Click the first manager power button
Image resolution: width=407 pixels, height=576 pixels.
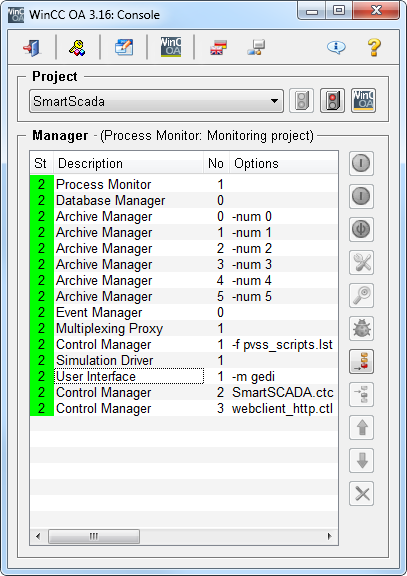pyautogui.click(x=361, y=163)
